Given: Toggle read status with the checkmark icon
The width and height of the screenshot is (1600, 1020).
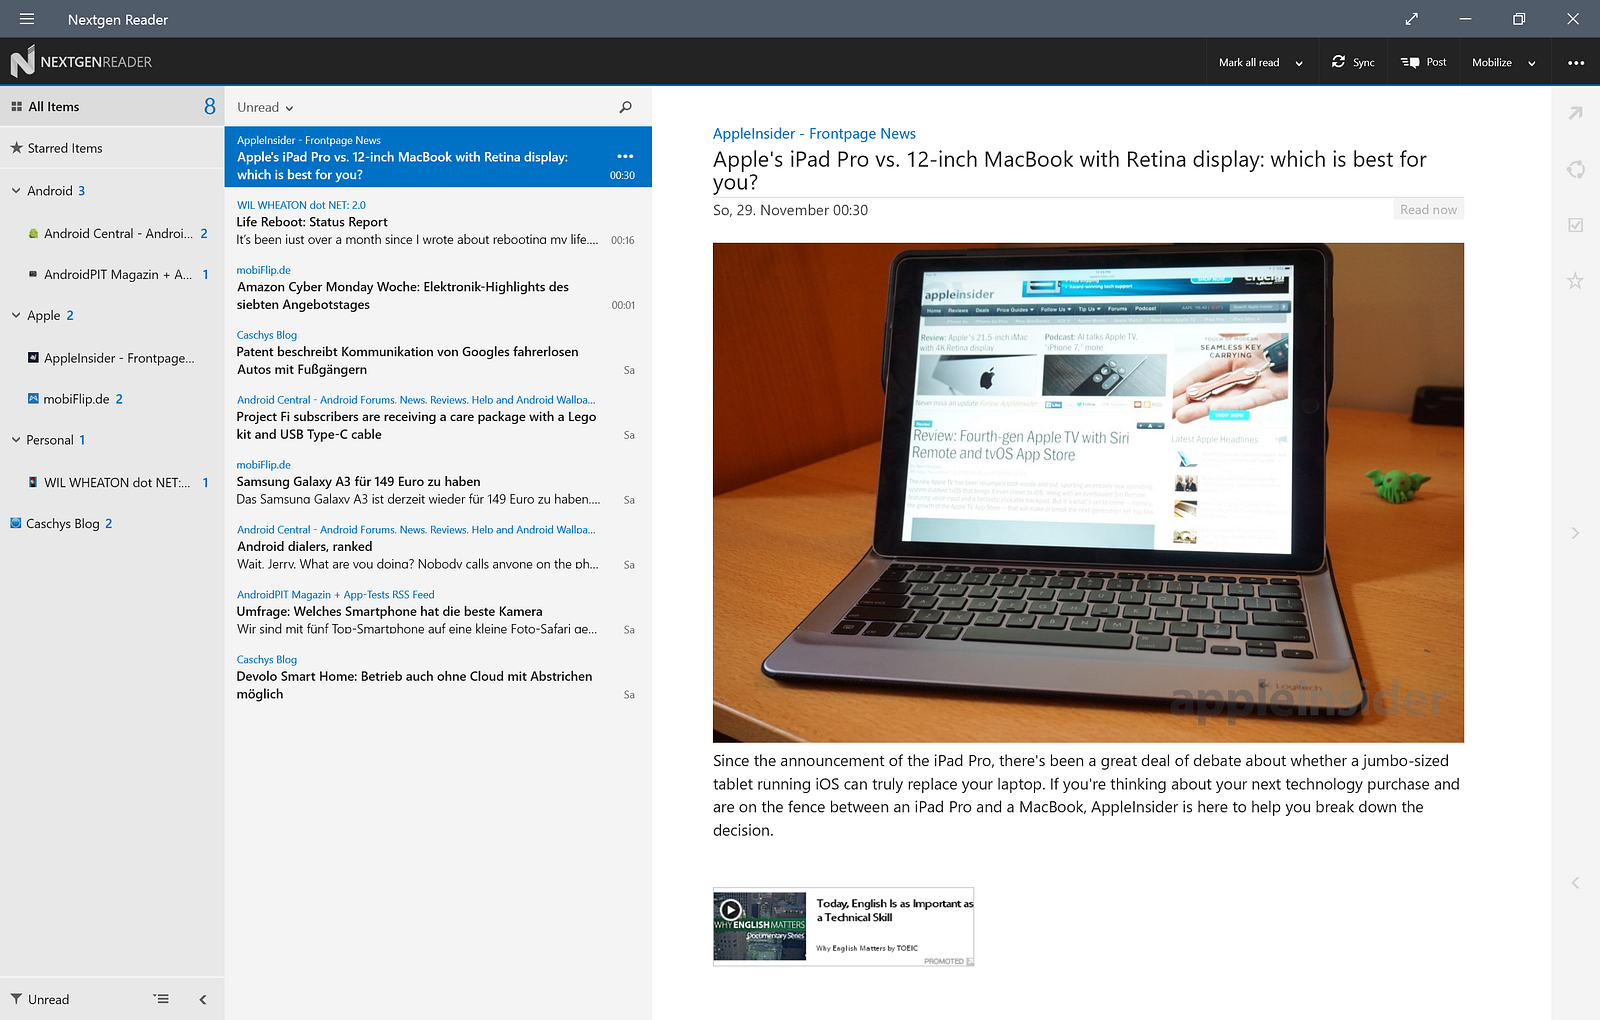Looking at the screenshot, I should pos(1576,225).
